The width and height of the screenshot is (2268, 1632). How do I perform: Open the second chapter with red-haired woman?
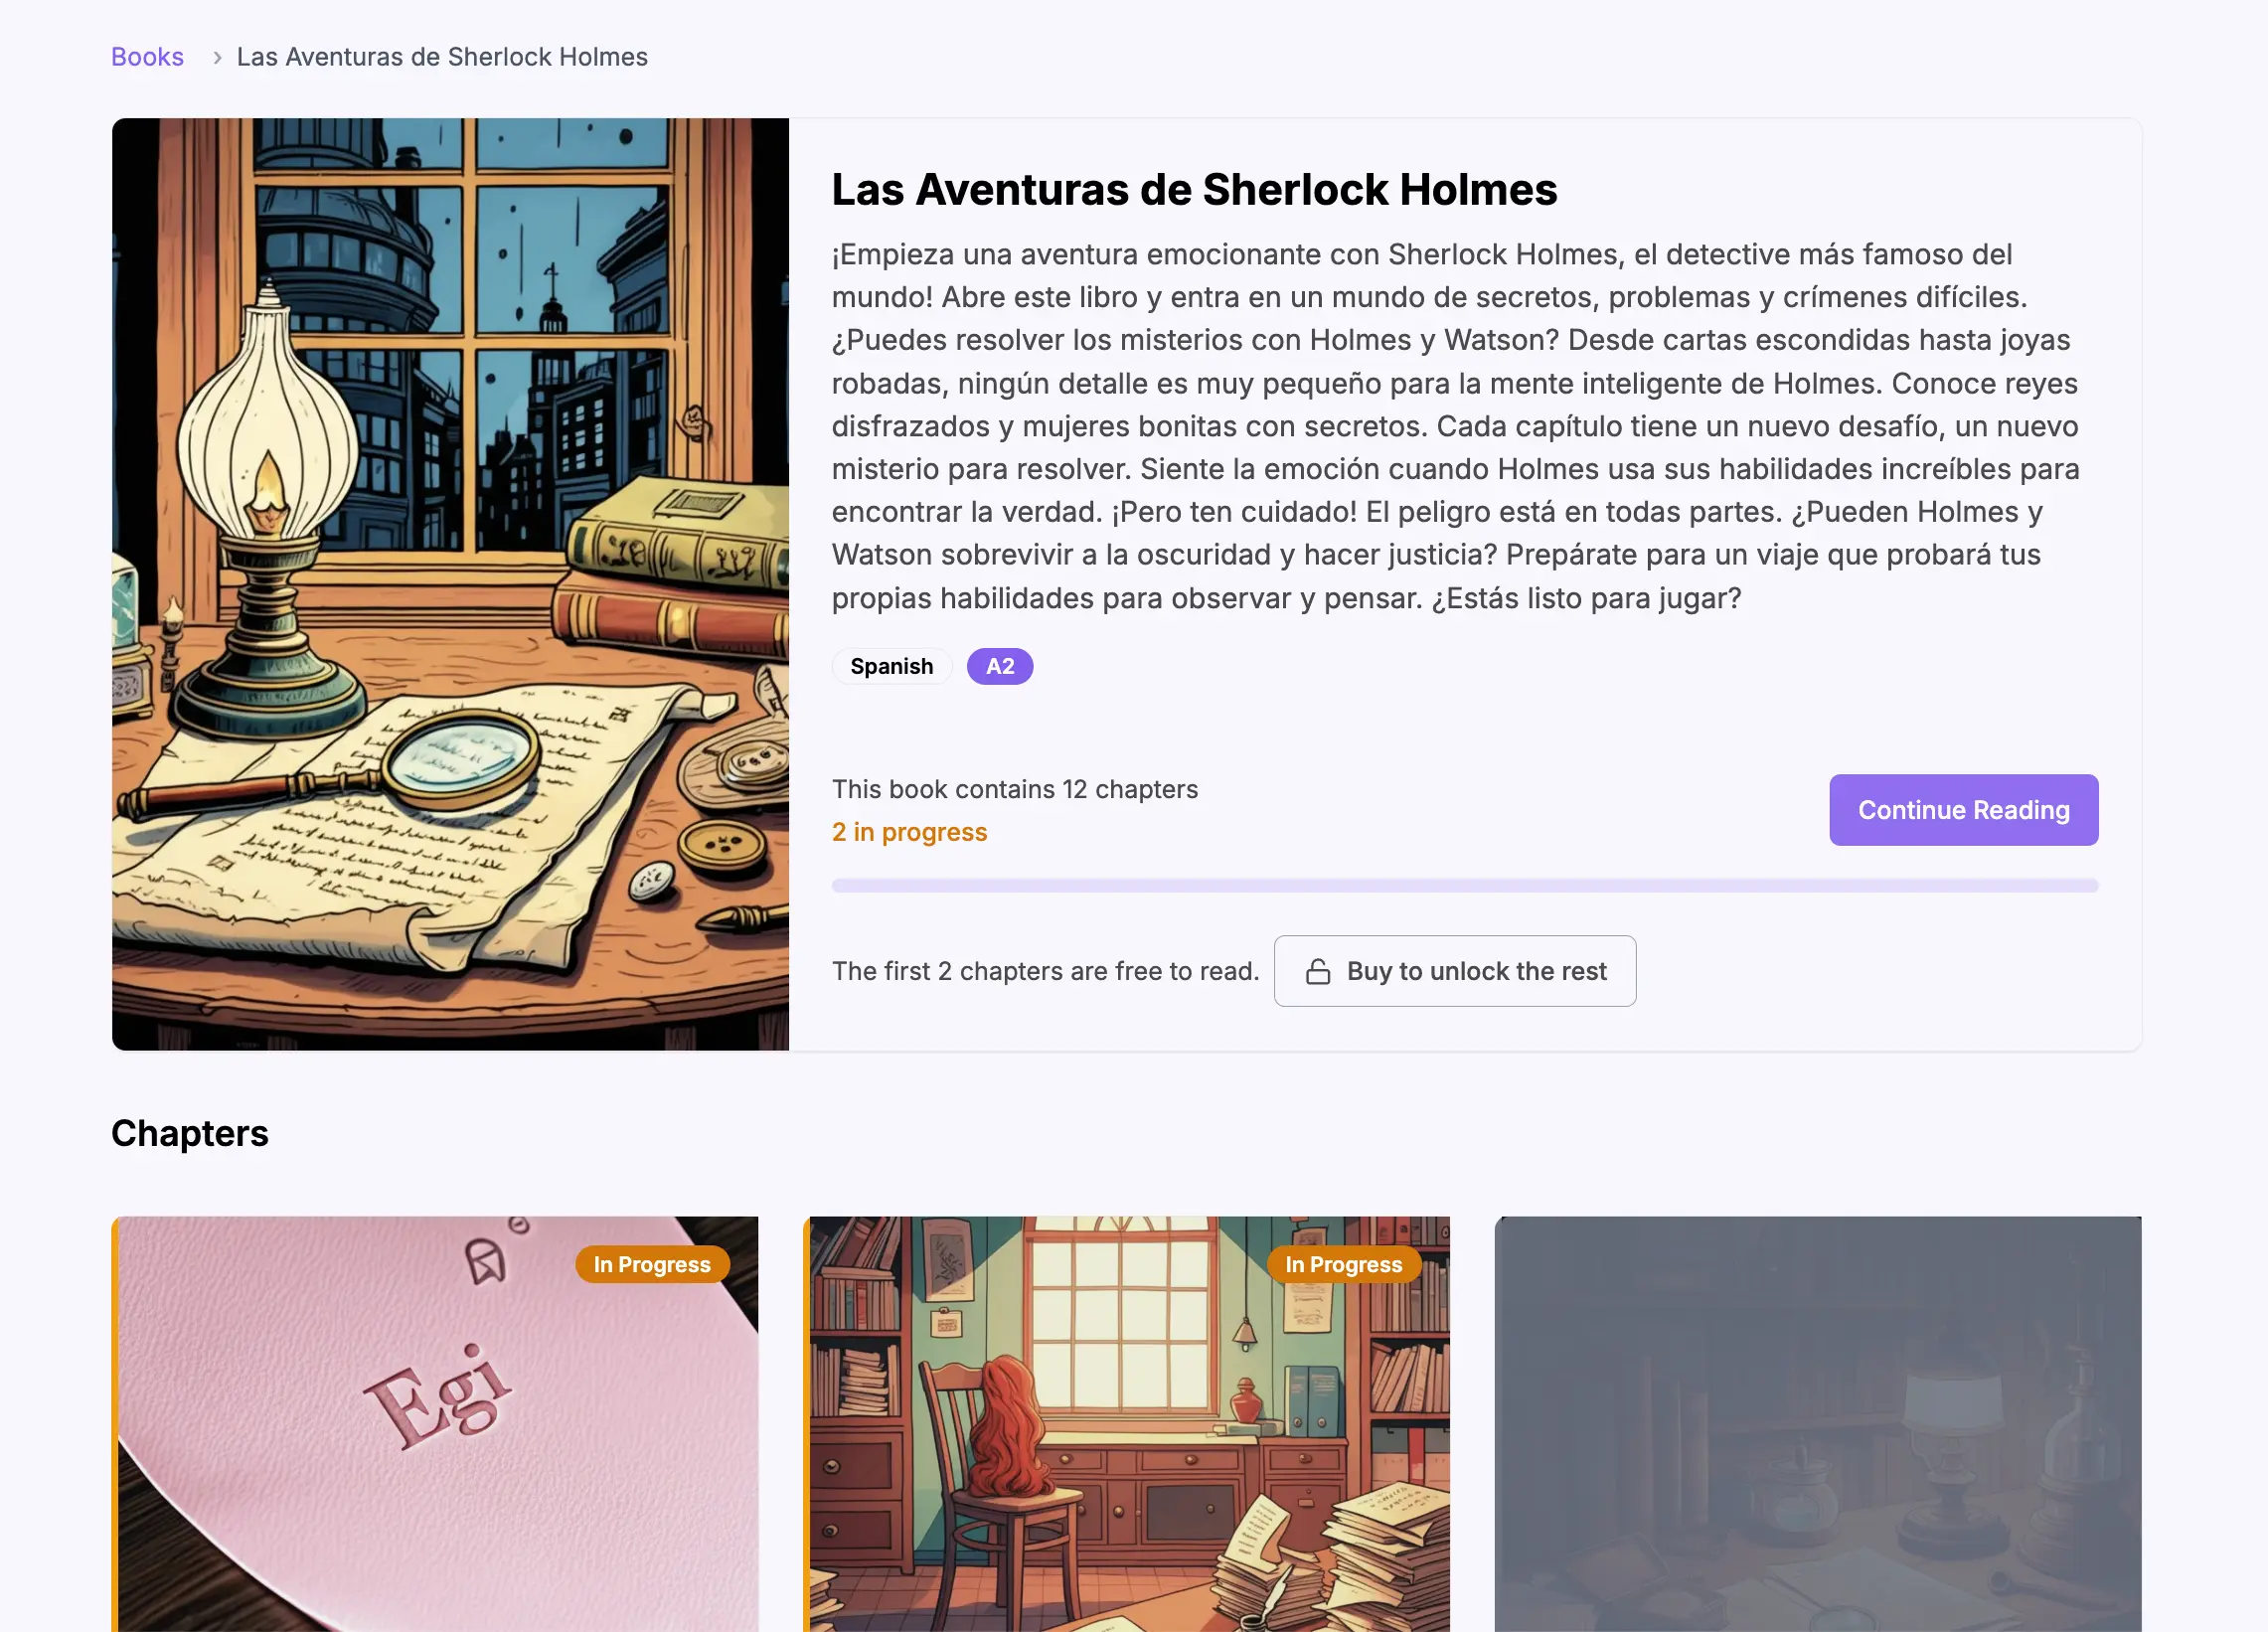(x=1126, y=1423)
